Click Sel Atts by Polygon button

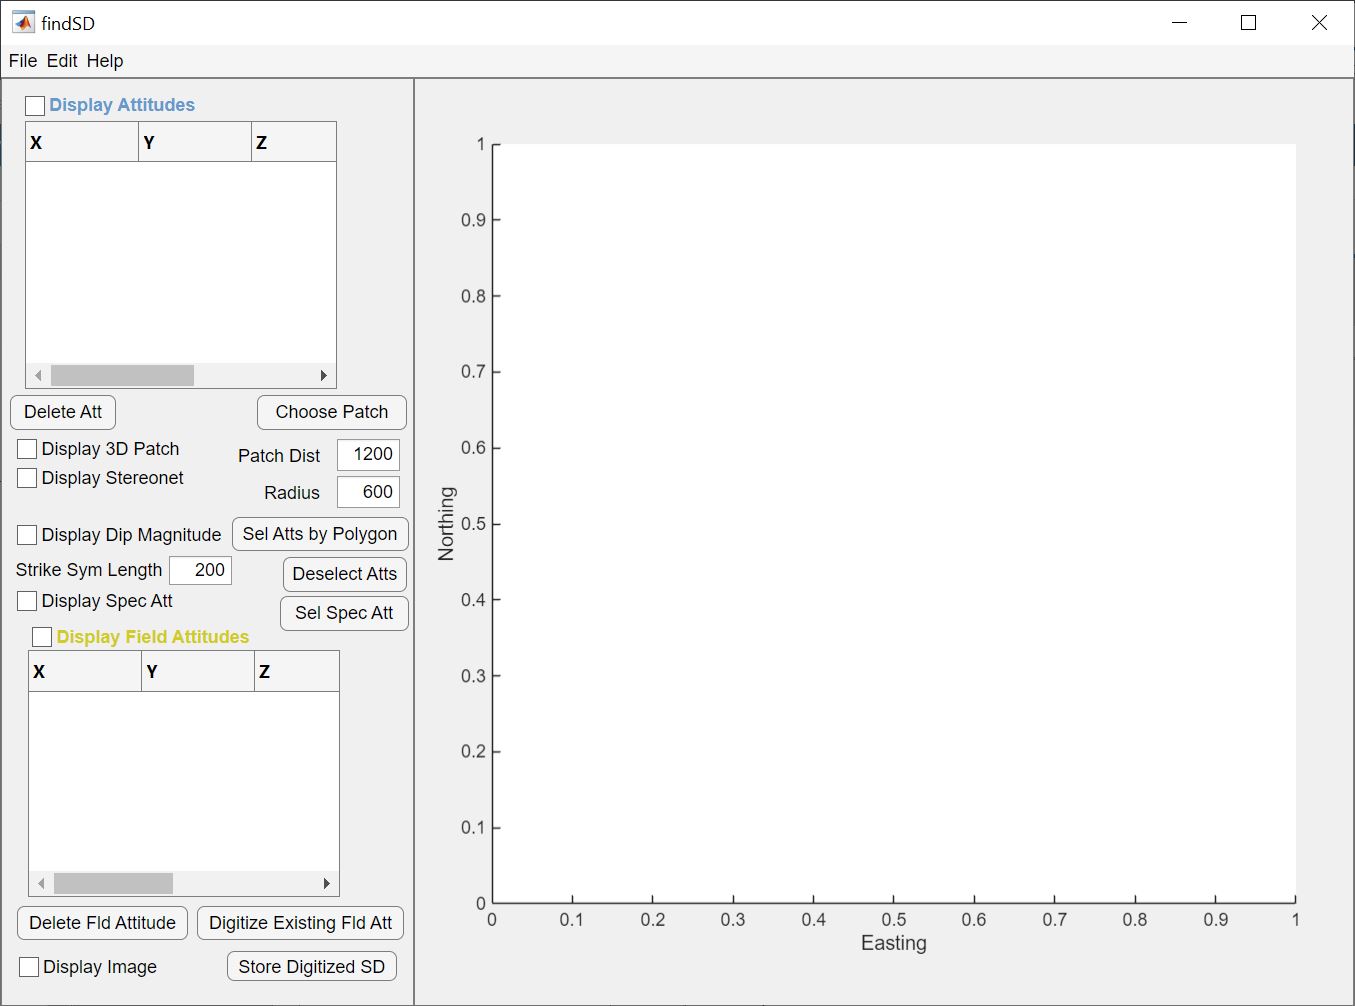(x=320, y=534)
